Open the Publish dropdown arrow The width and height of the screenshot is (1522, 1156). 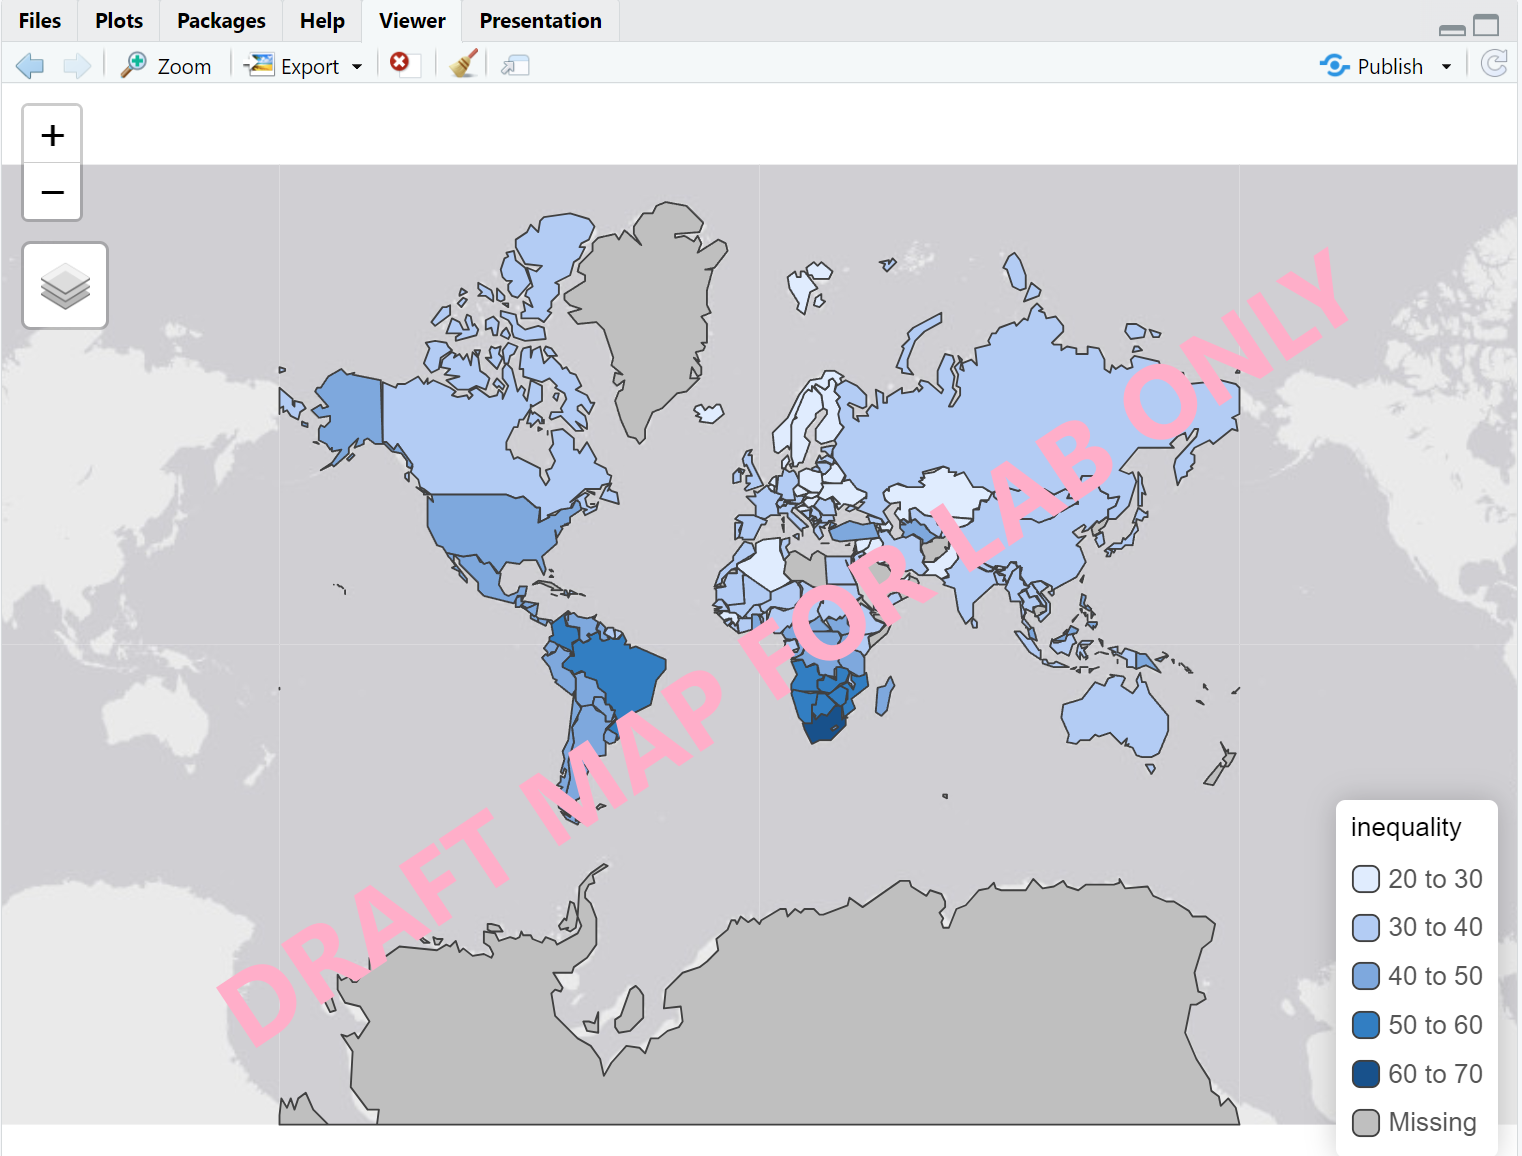pos(1446,67)
